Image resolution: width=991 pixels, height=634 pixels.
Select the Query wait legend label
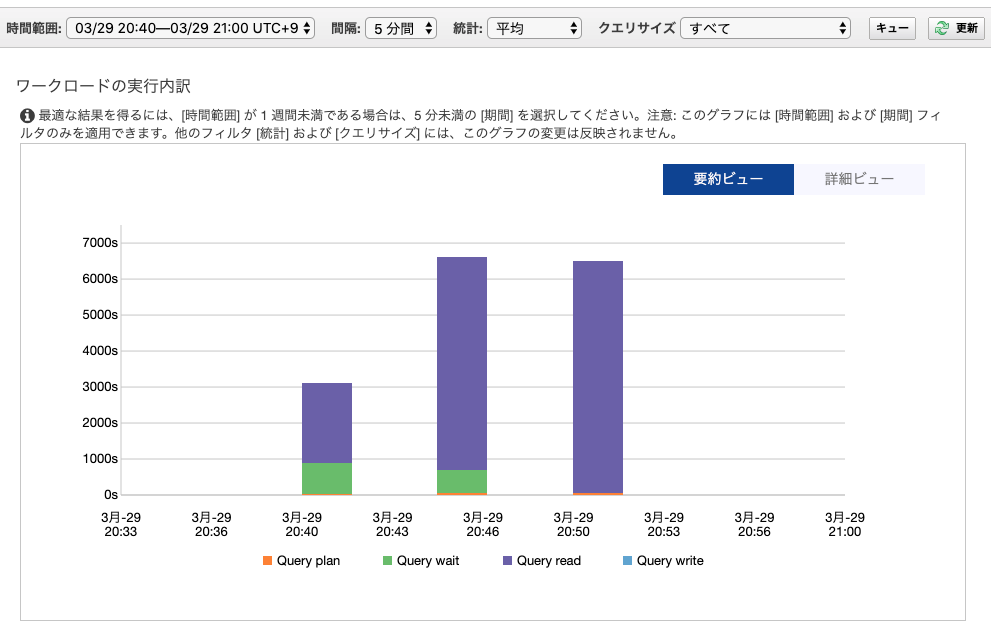(x=428, y=561)
